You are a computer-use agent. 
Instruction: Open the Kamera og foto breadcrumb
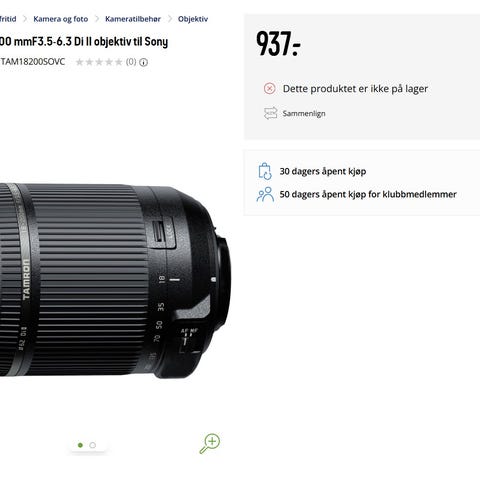(61, 19)
